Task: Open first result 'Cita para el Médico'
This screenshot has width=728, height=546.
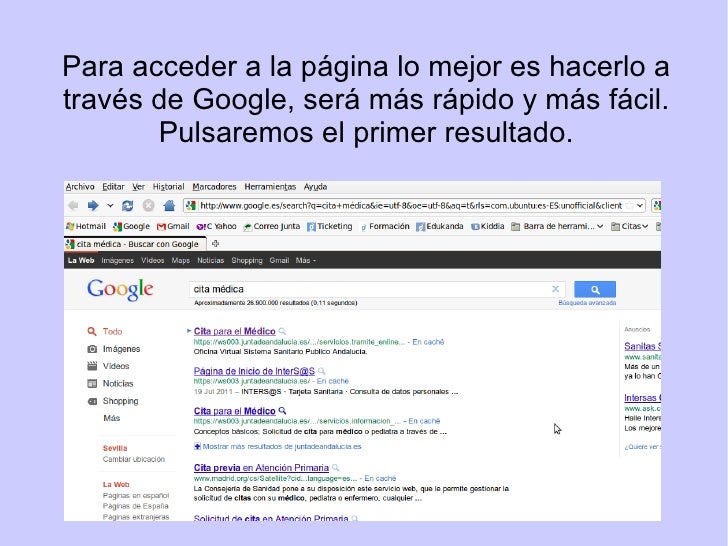Action: click(234, 331)
